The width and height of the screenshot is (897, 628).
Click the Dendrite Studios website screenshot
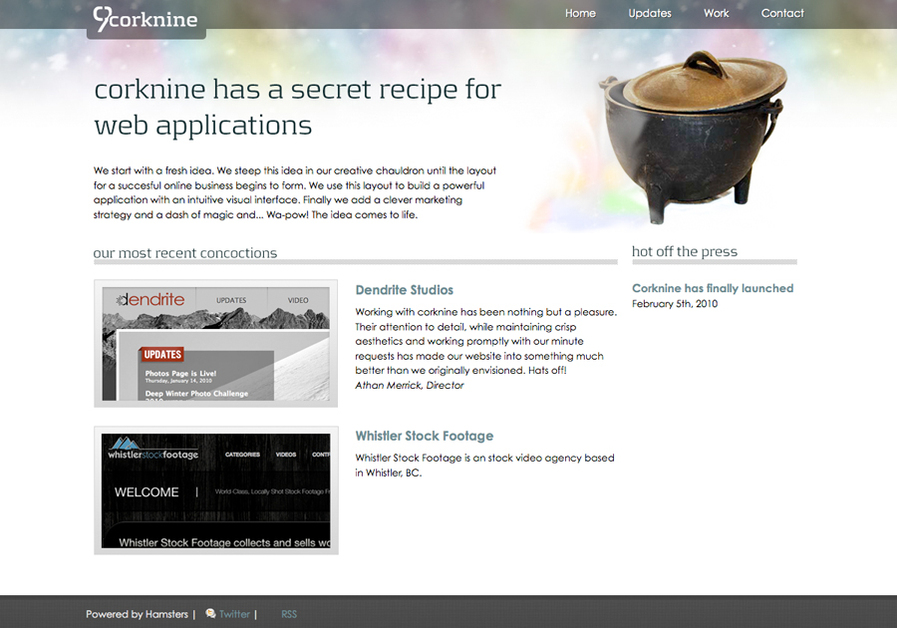point(215,343)
